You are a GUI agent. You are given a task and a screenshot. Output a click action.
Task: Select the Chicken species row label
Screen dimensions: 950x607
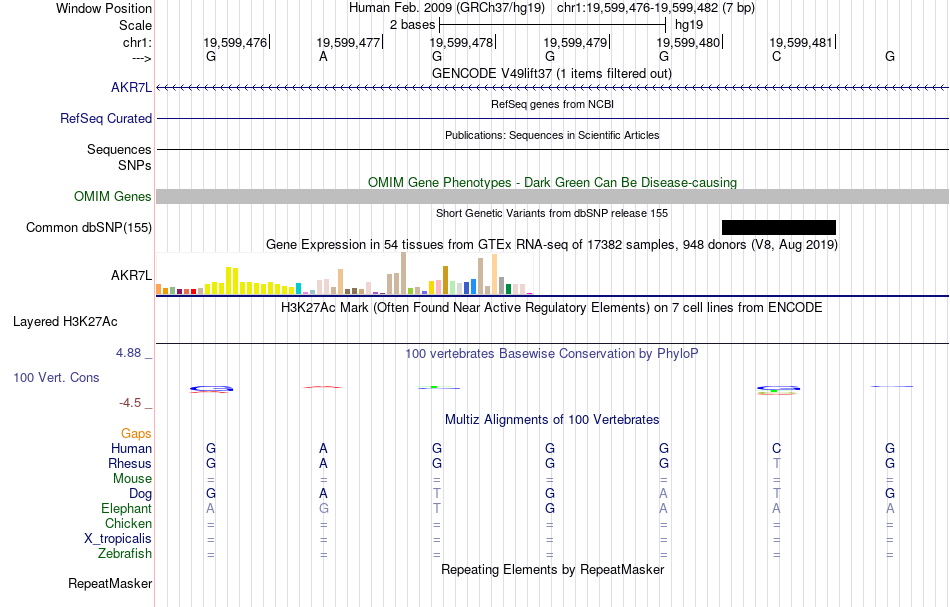click(x=128, y=523)
